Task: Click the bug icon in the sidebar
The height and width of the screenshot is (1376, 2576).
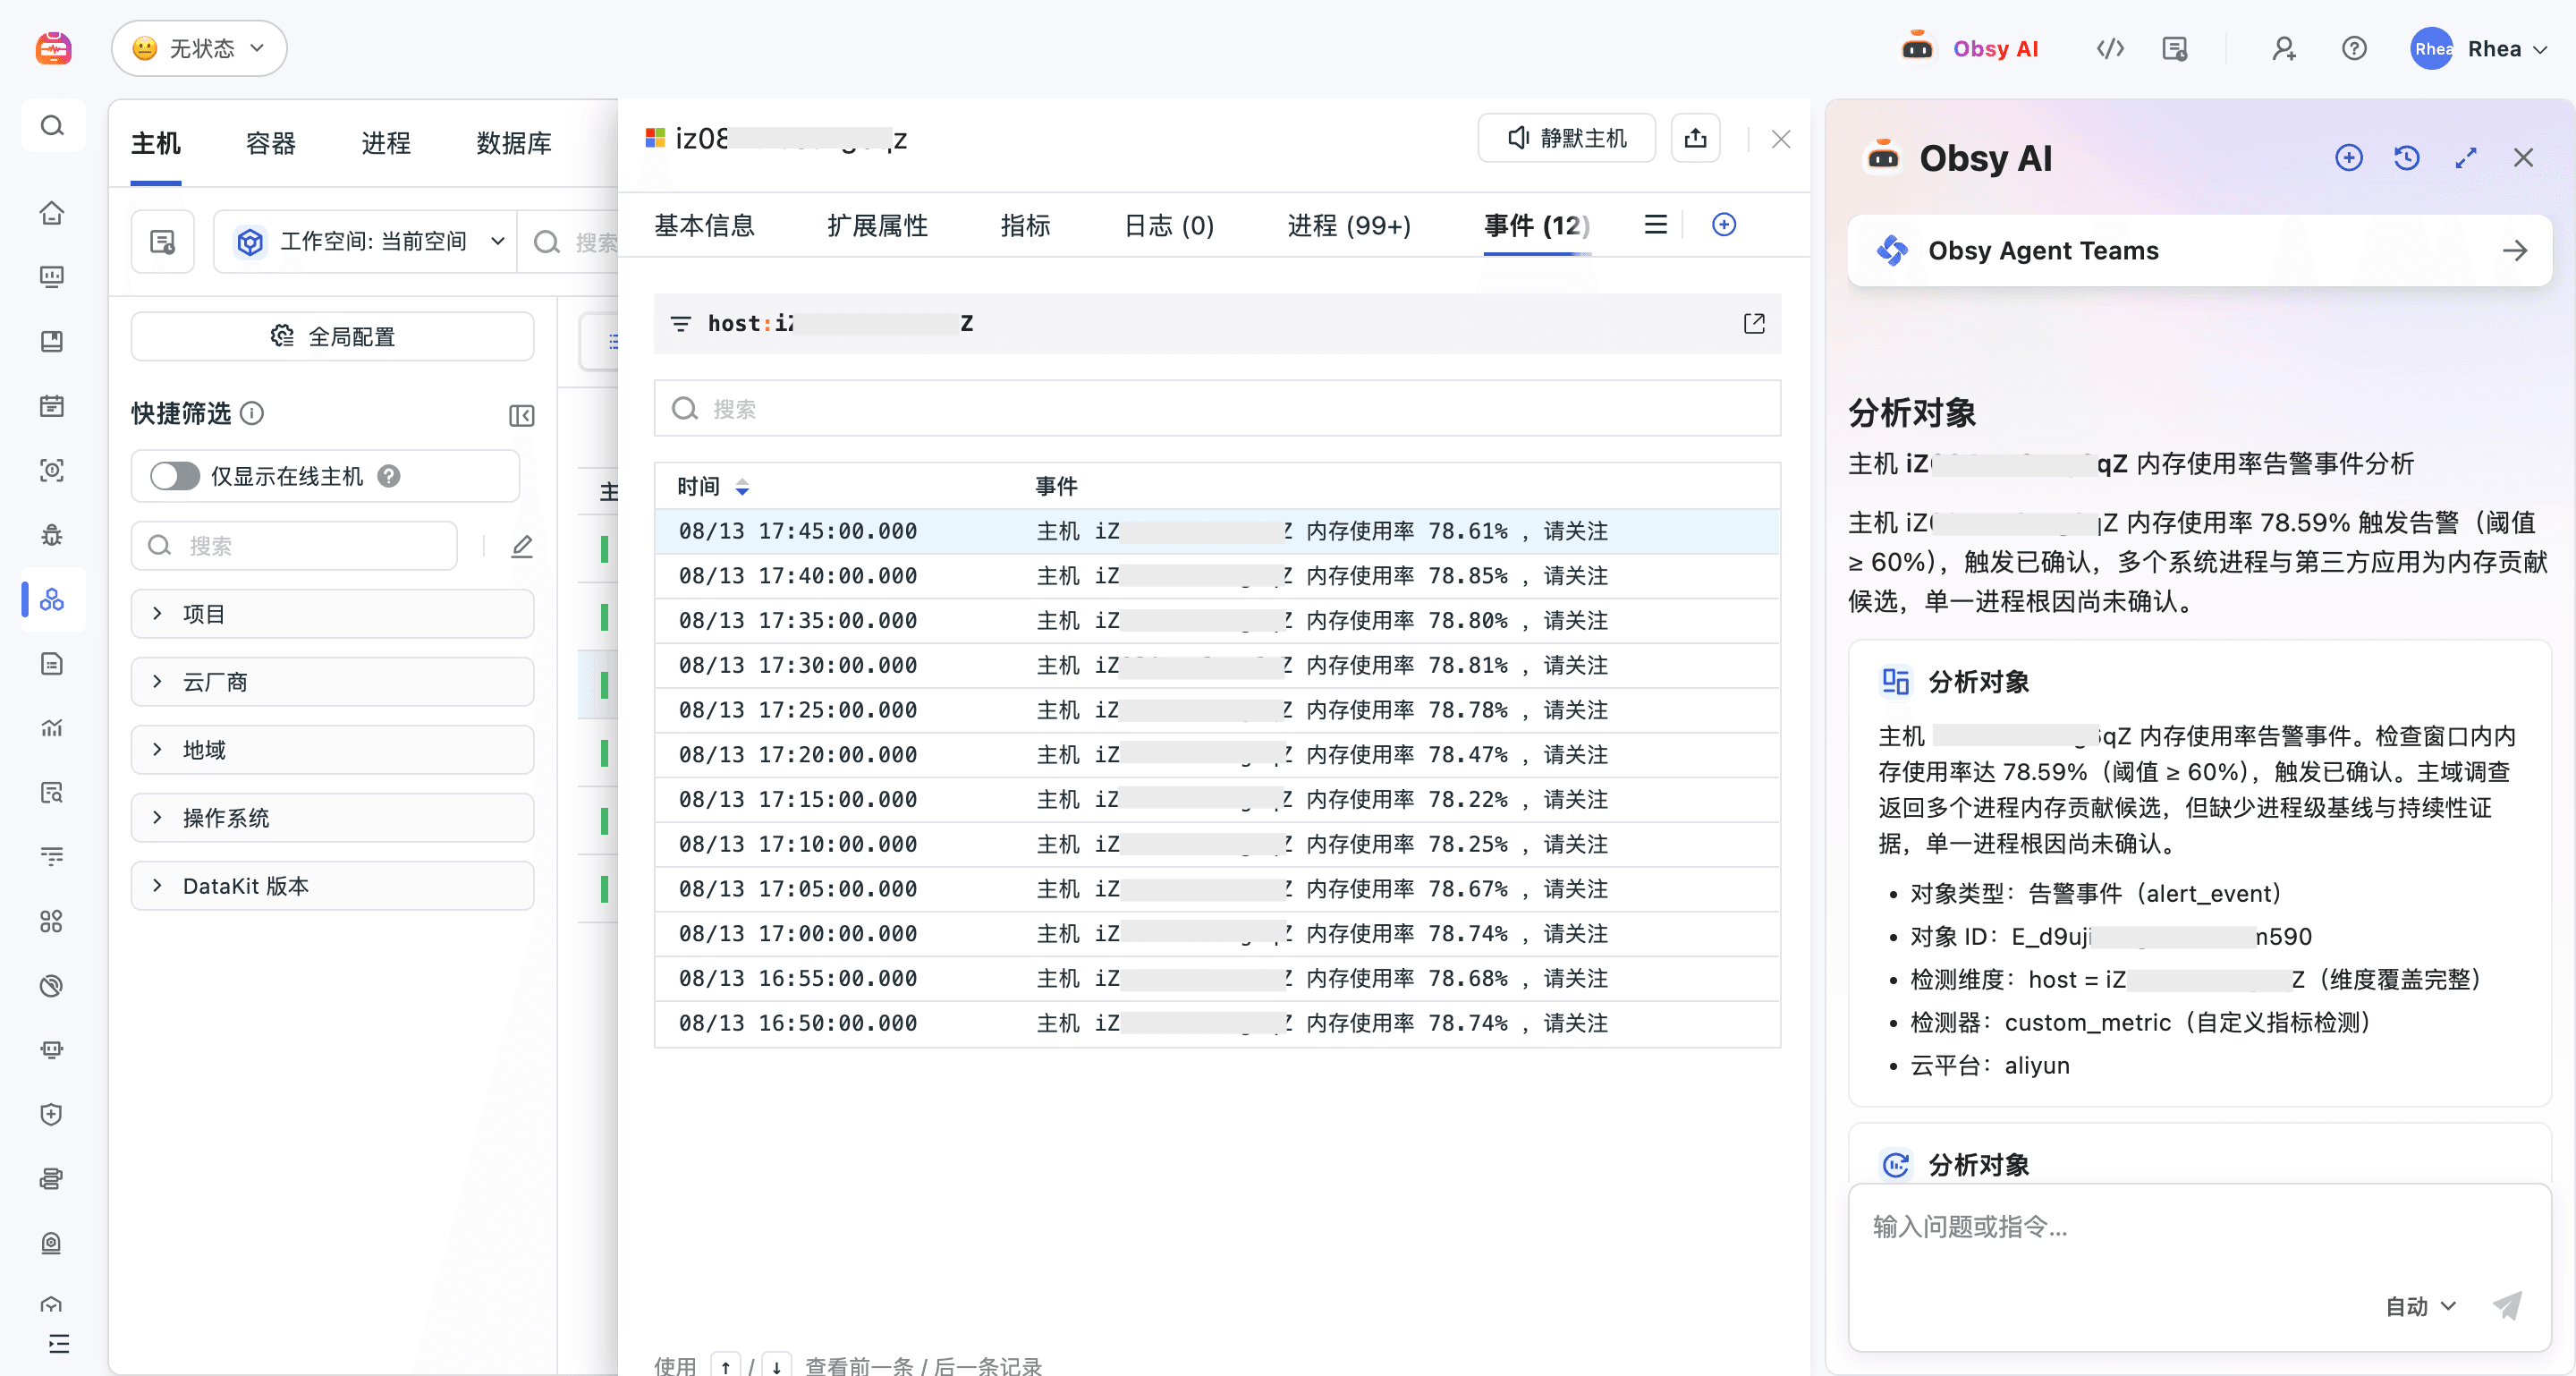Action: (52, 534)
